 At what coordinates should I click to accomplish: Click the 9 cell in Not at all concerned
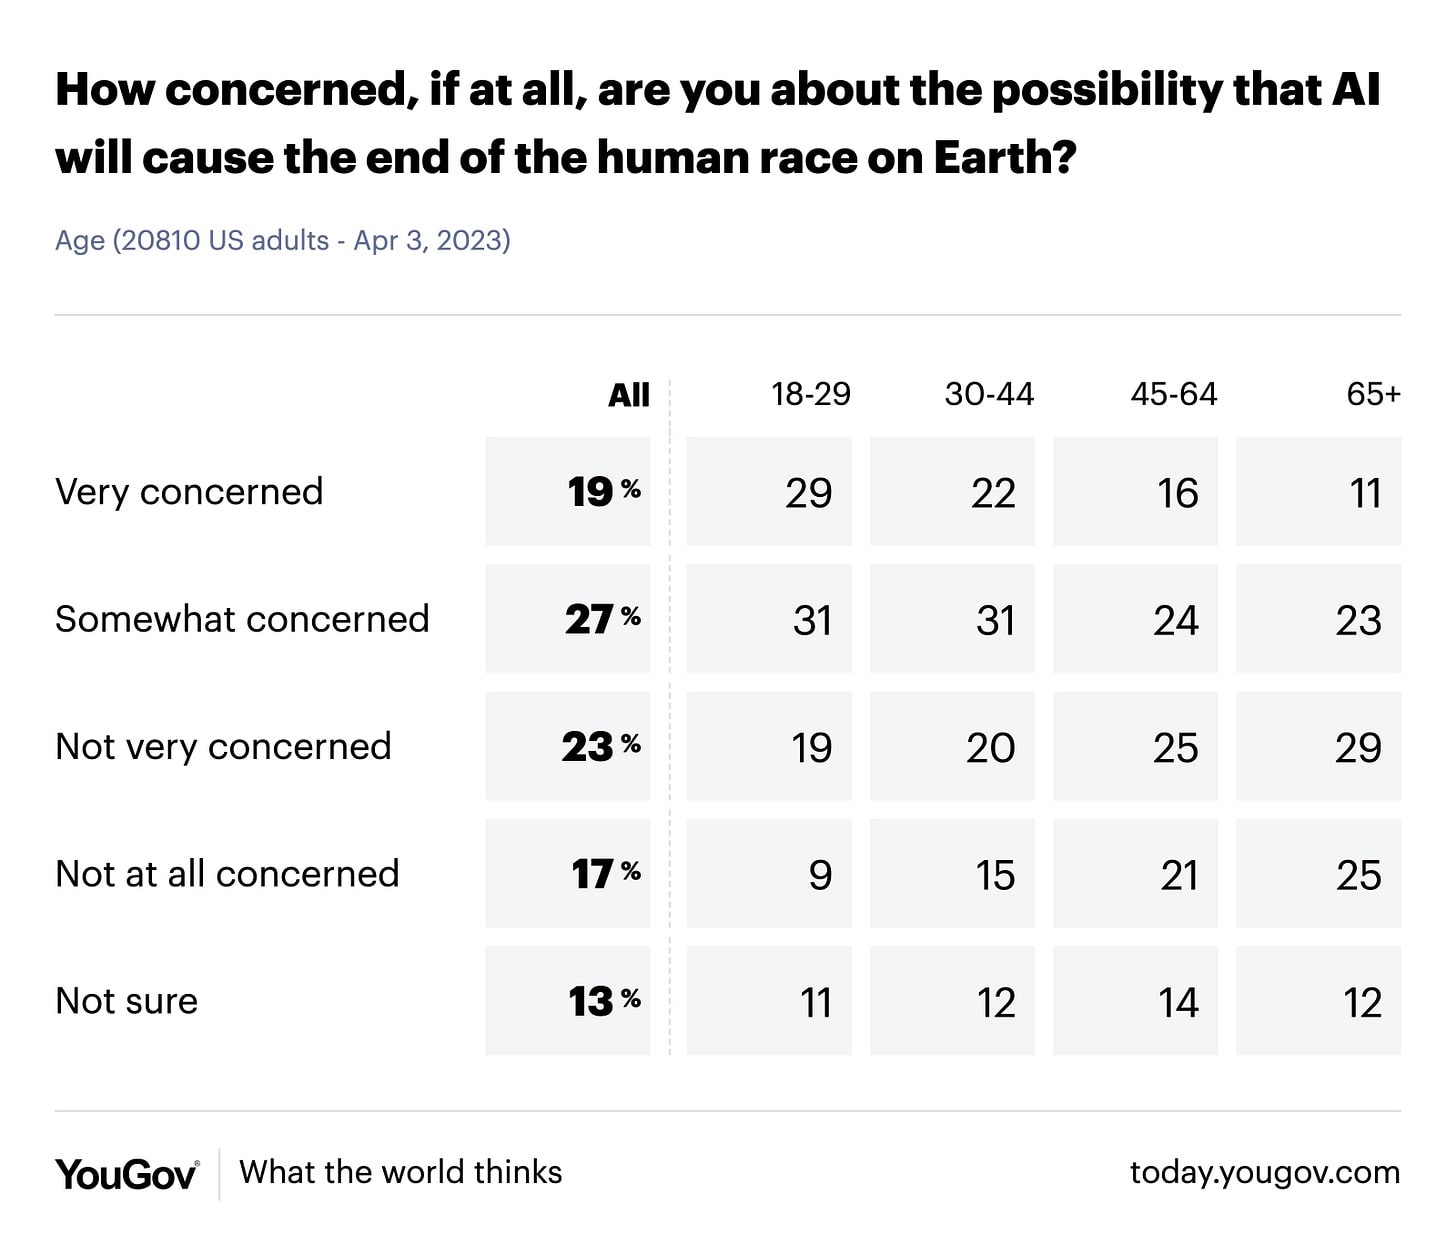tap(769, 873)
